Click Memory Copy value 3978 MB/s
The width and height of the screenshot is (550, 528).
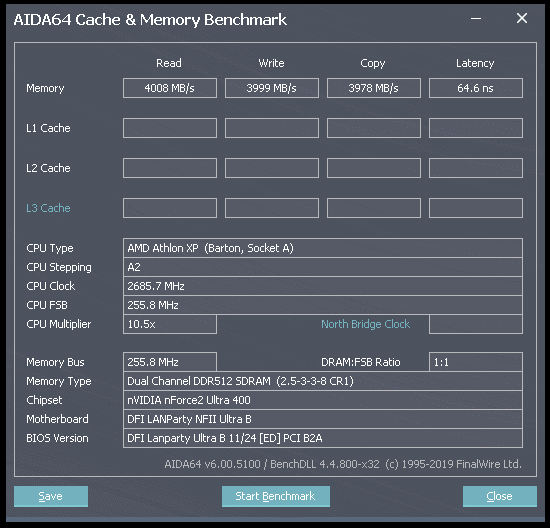coord(374,88)
